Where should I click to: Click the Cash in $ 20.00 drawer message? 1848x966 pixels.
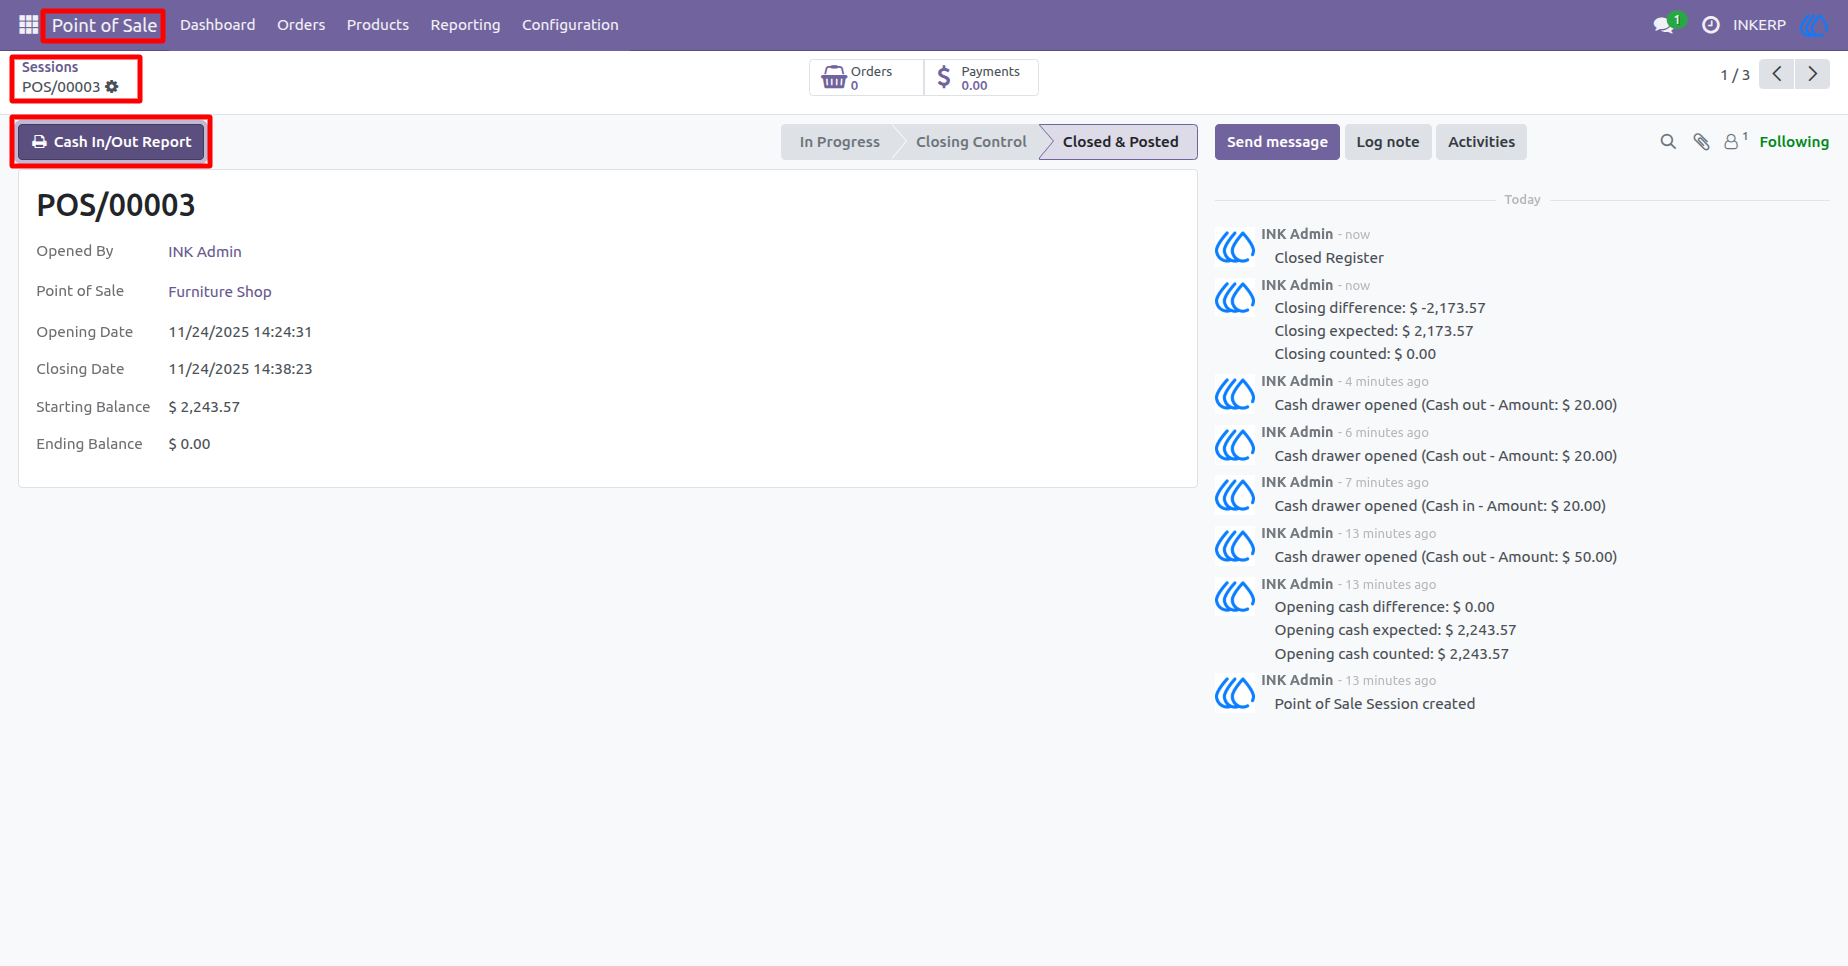[x=1440, y=506]
